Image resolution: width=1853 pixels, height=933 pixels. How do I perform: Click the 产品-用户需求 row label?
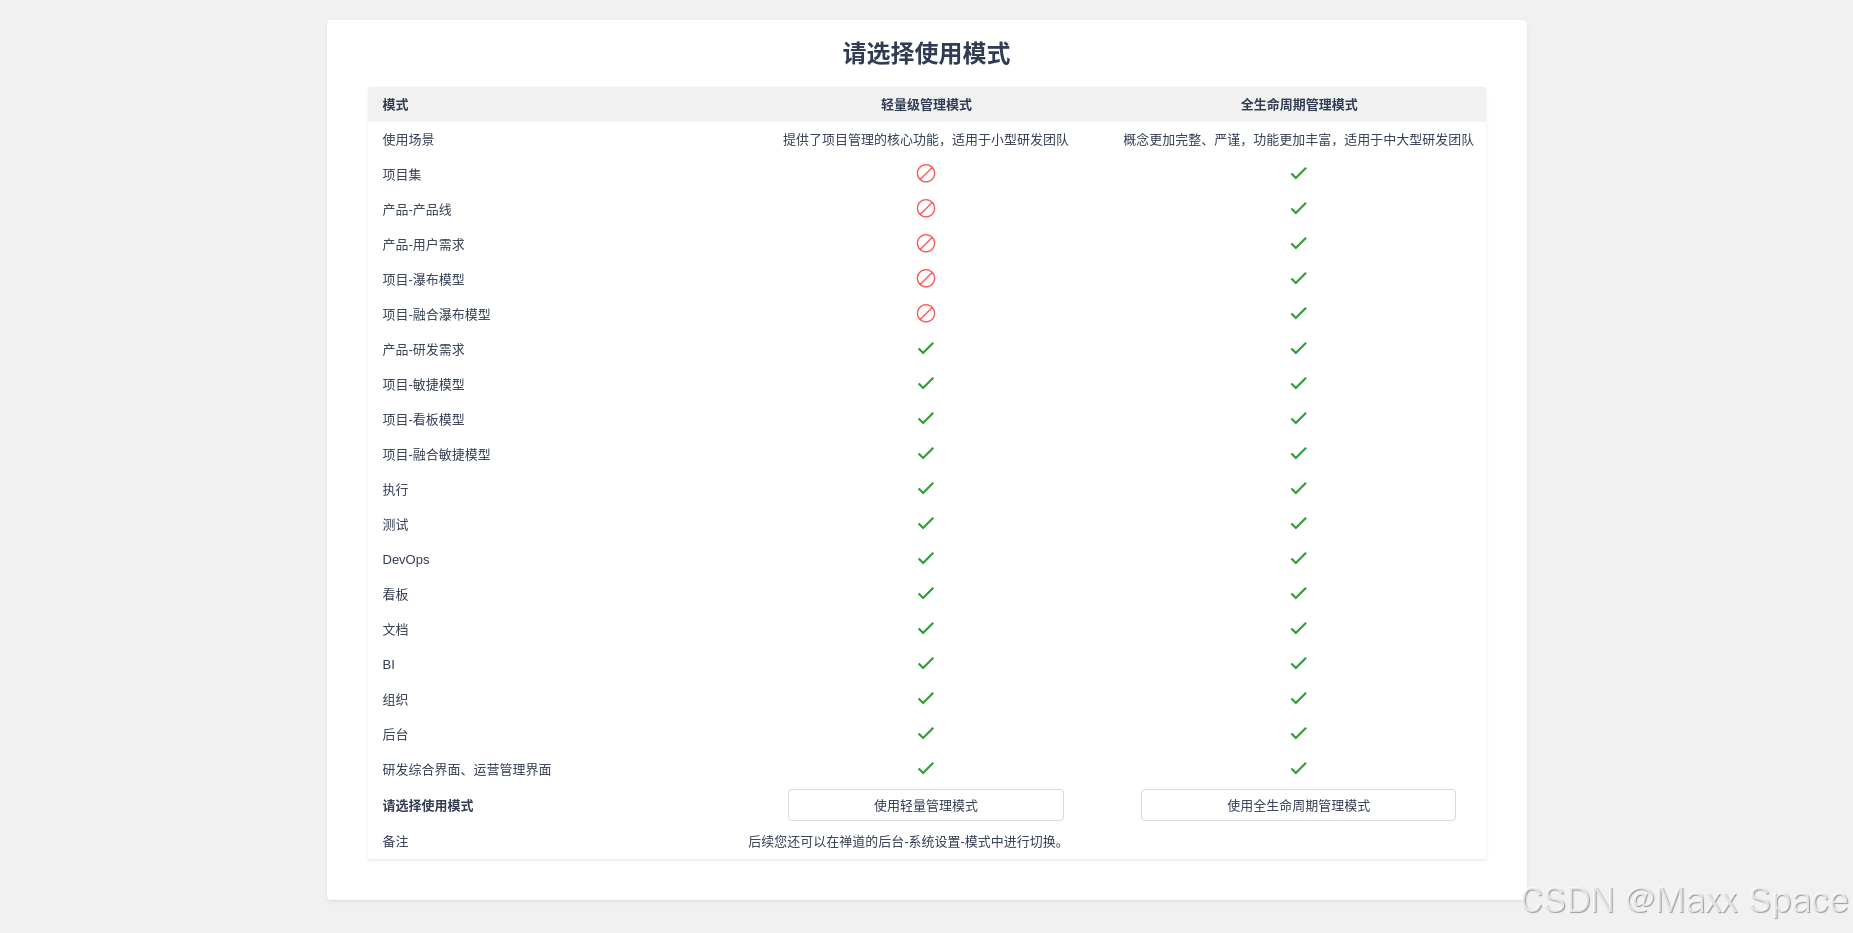coord(423,245)
